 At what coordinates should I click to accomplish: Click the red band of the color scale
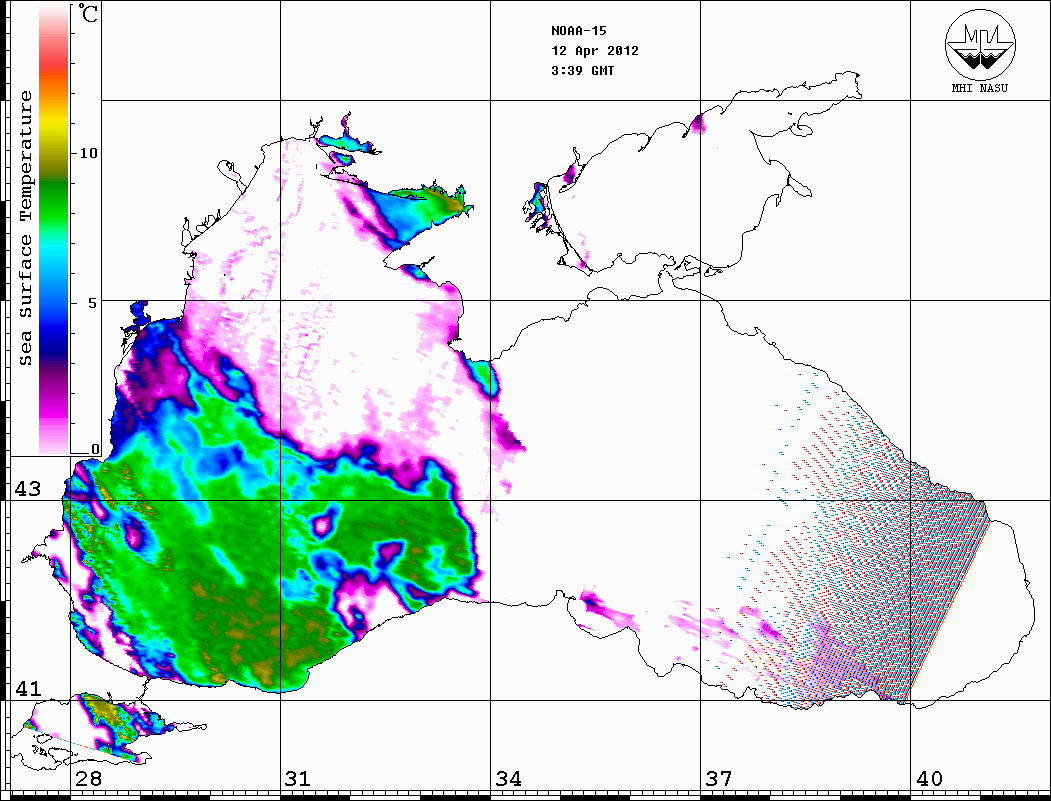coord(54,62)
